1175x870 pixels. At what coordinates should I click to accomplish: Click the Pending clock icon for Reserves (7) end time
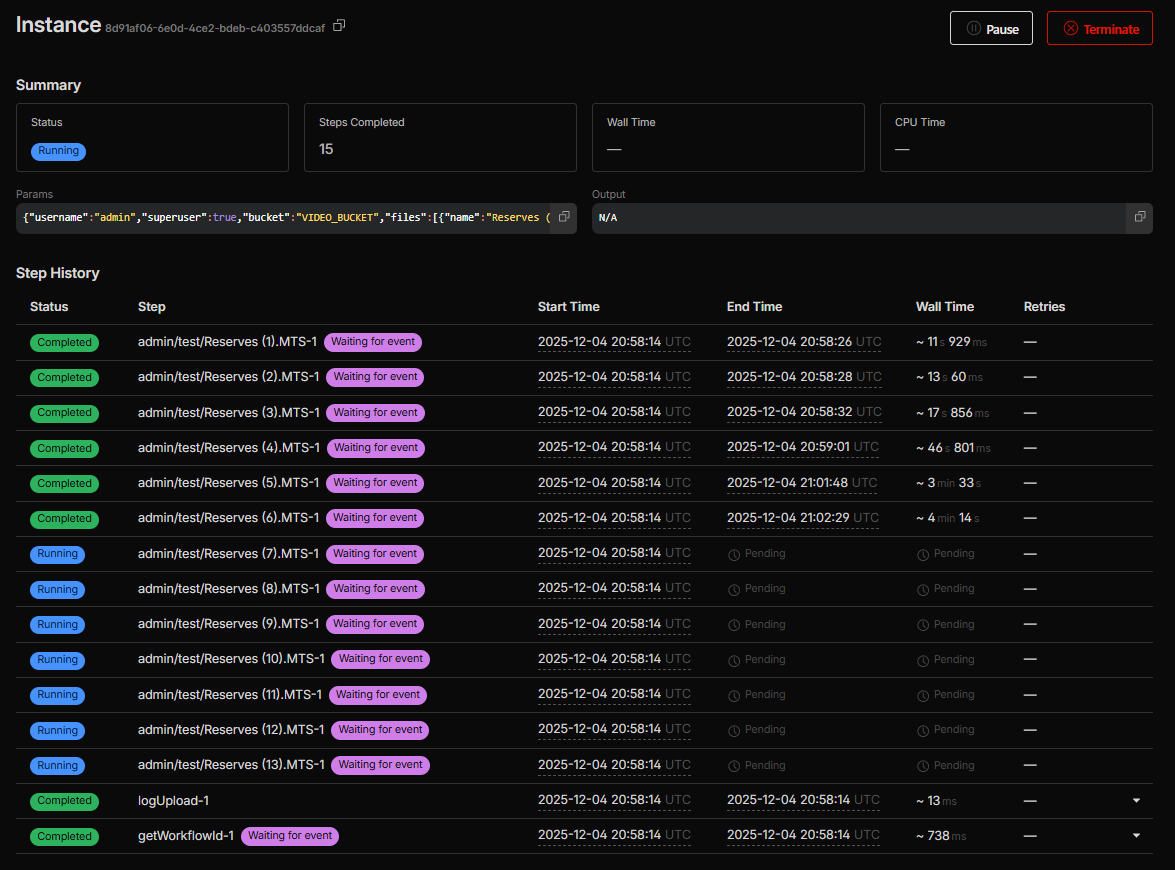pos(734,554)
